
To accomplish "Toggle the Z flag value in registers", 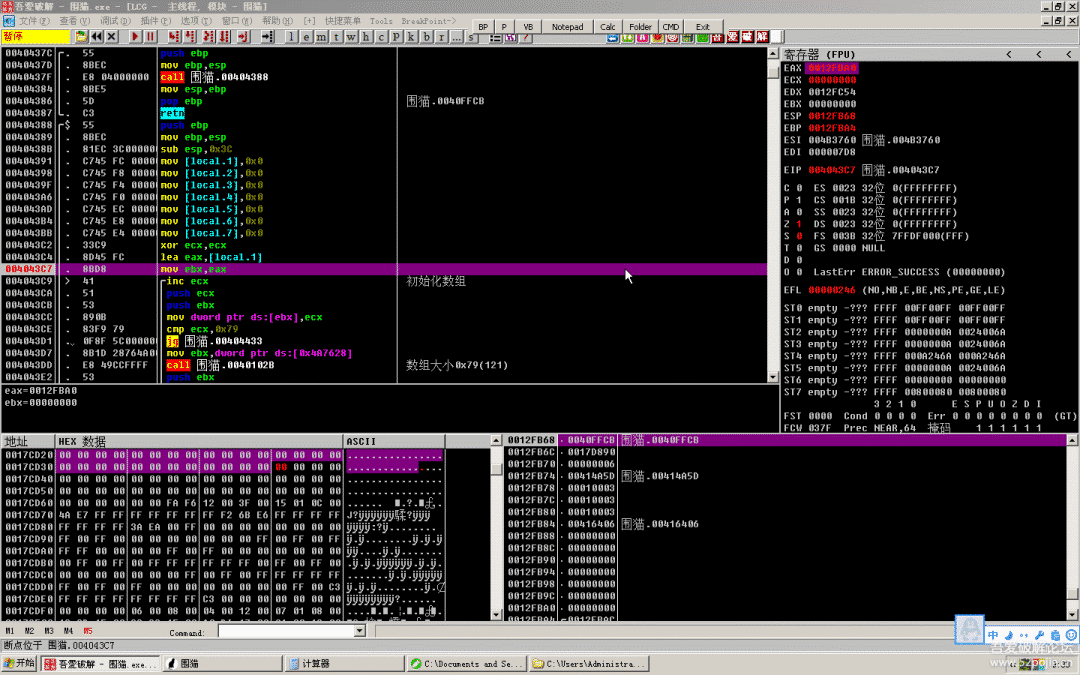I will (799, 224).
